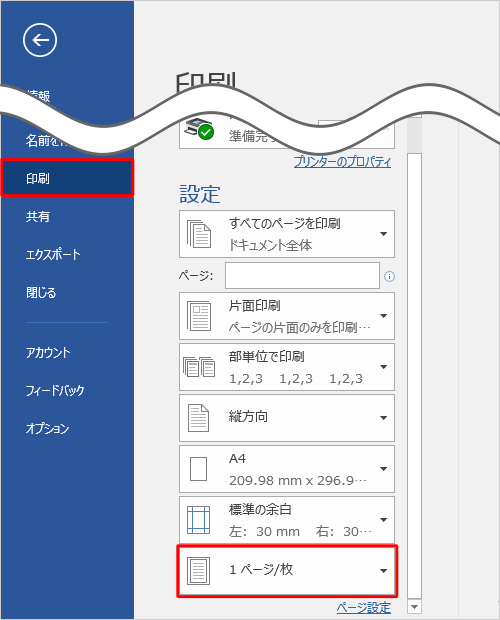Open フィードバック page
Screen dimensions: 500x620
click(x=55, y=390)
